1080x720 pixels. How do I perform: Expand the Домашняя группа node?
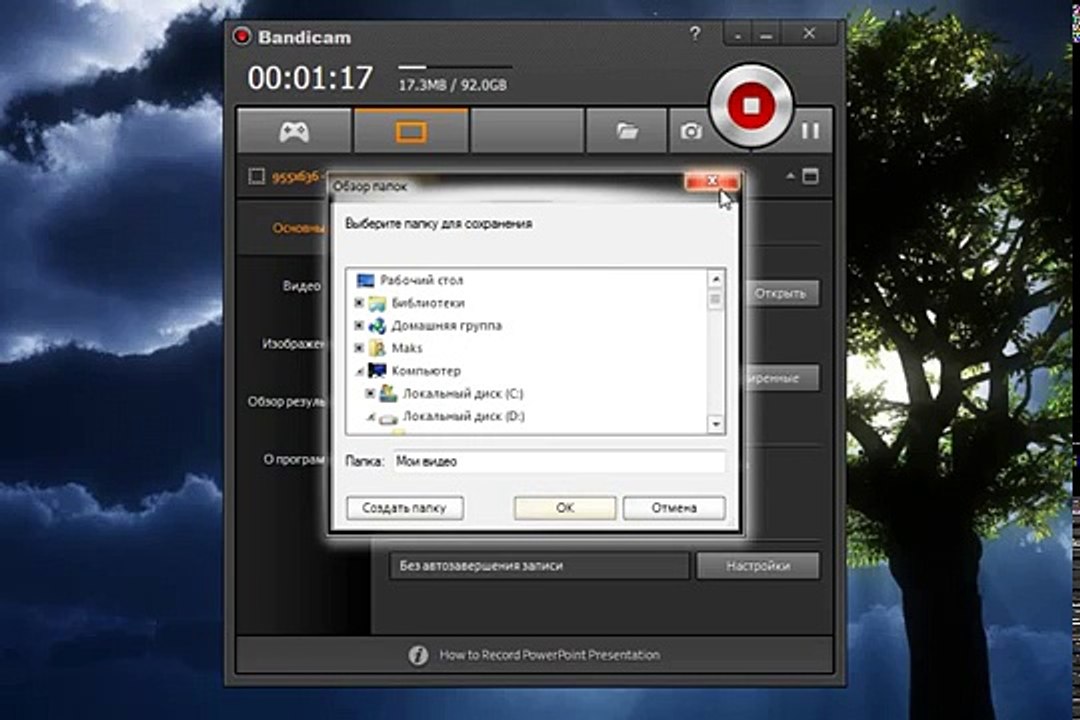click(x=359, y=325)
